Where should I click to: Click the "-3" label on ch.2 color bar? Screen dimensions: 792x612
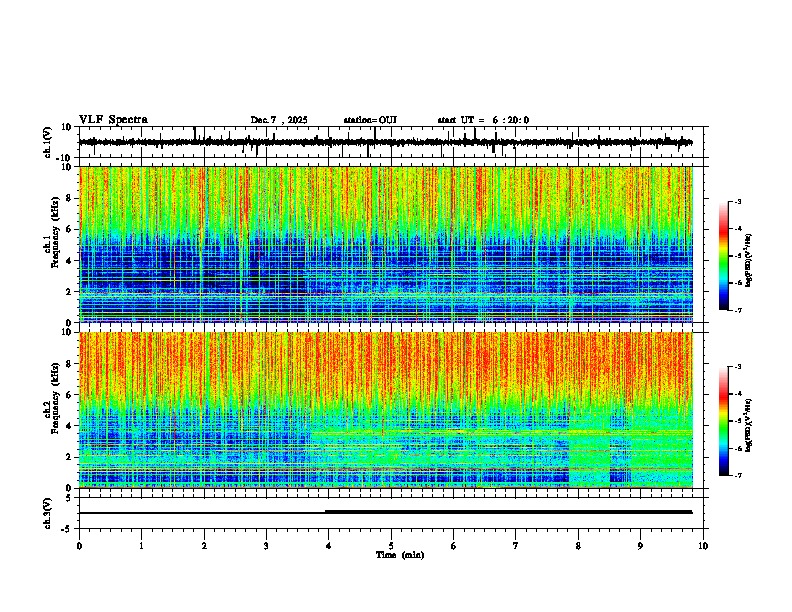point(737,367)
